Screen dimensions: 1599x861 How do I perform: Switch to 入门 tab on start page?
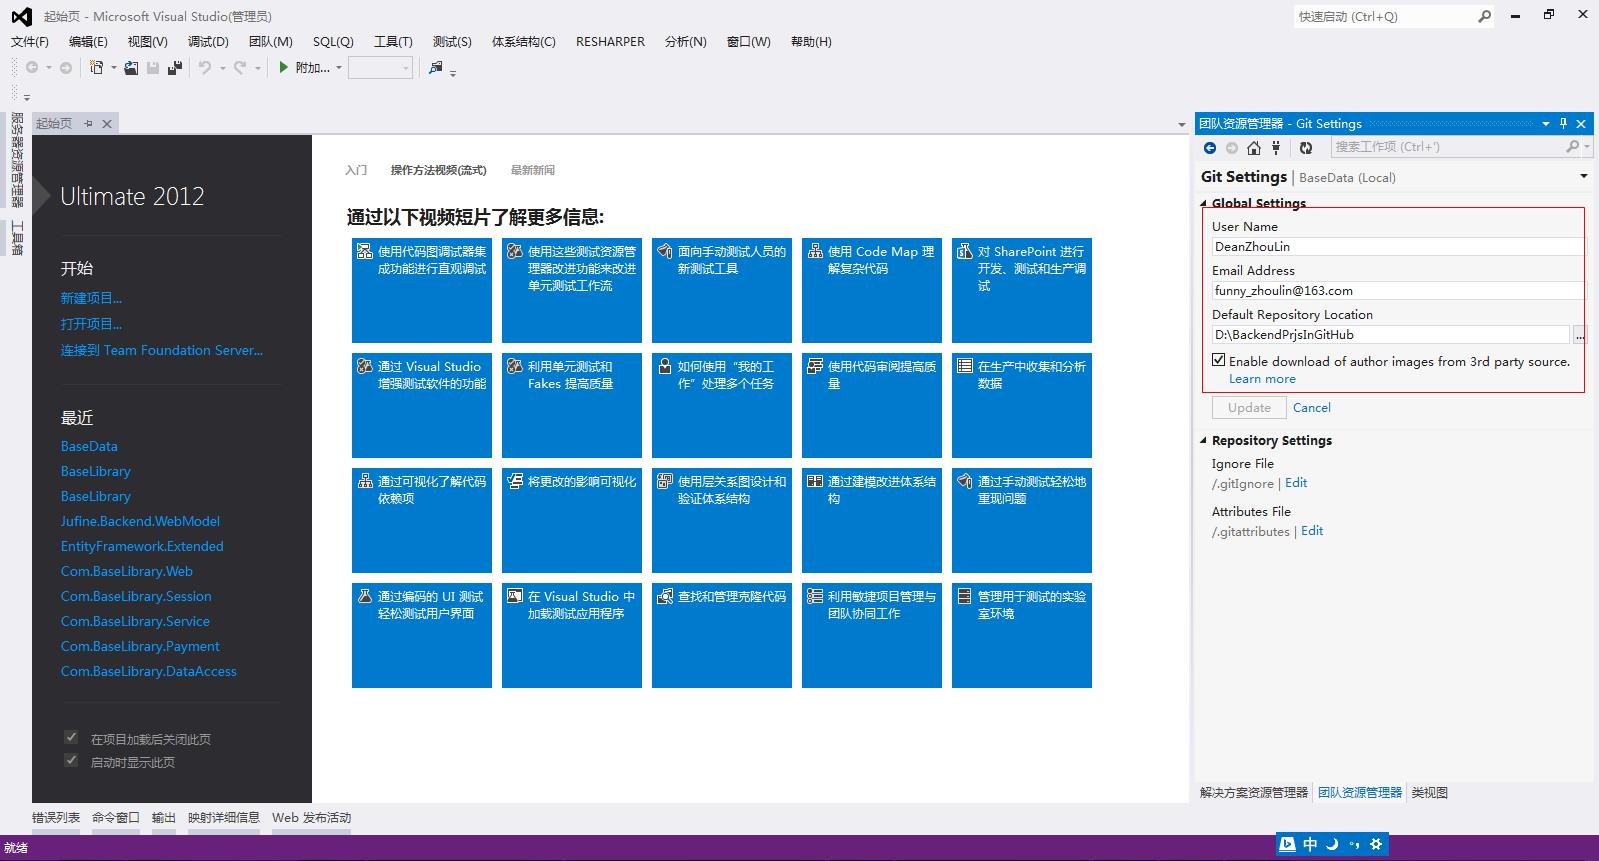point(356,170)
